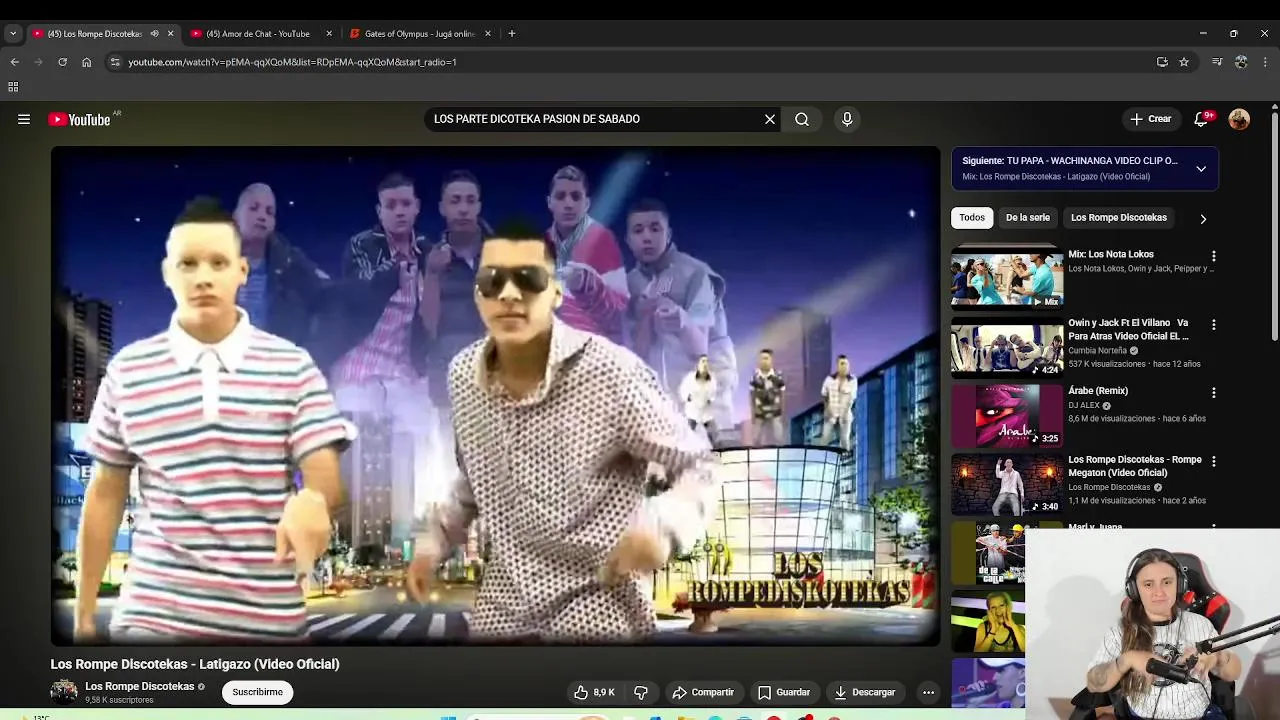Clear the search box text with X
Image resolution: width=1280 pixels, height=720 pixels.
click(770, 119)
